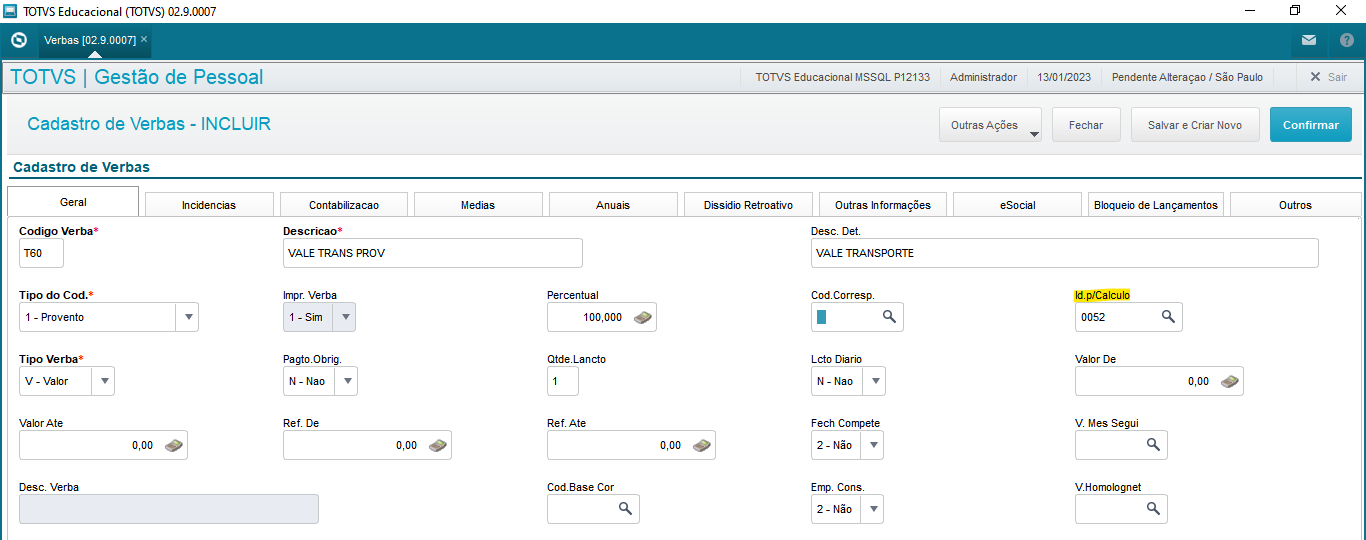The width and height of the screenshot is (1366, 540).
Task: Click the Verbas [02.9.0007] tab label
Action: pyautogui.click(x=90, y=40)
